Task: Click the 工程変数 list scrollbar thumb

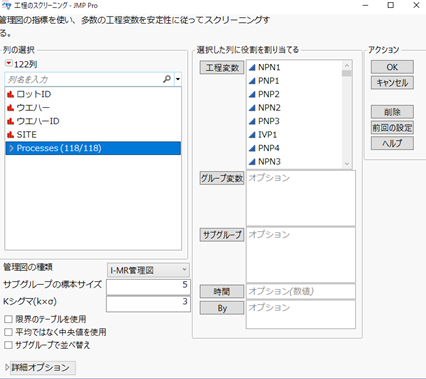Action: [347, 73]
